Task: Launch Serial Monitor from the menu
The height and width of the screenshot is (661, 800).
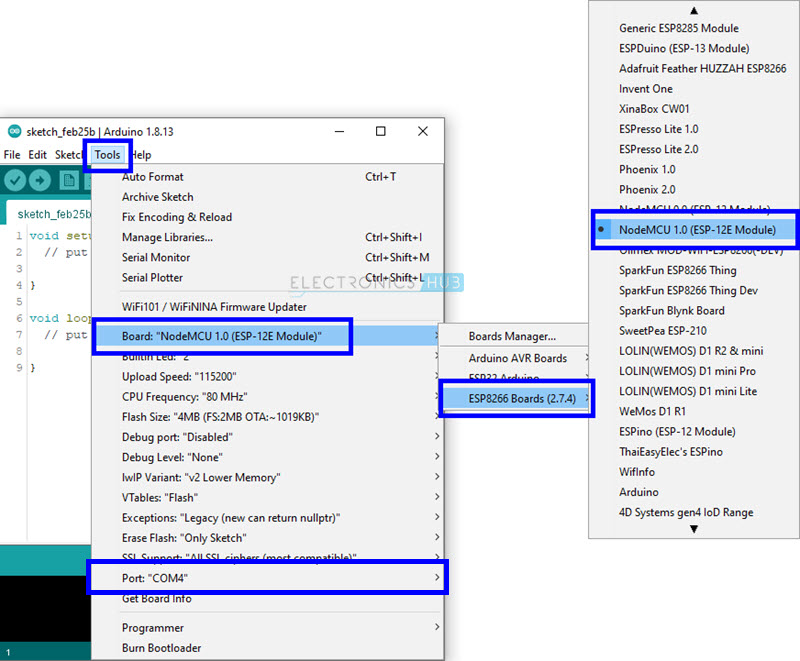Action: [x=156, y=257]
